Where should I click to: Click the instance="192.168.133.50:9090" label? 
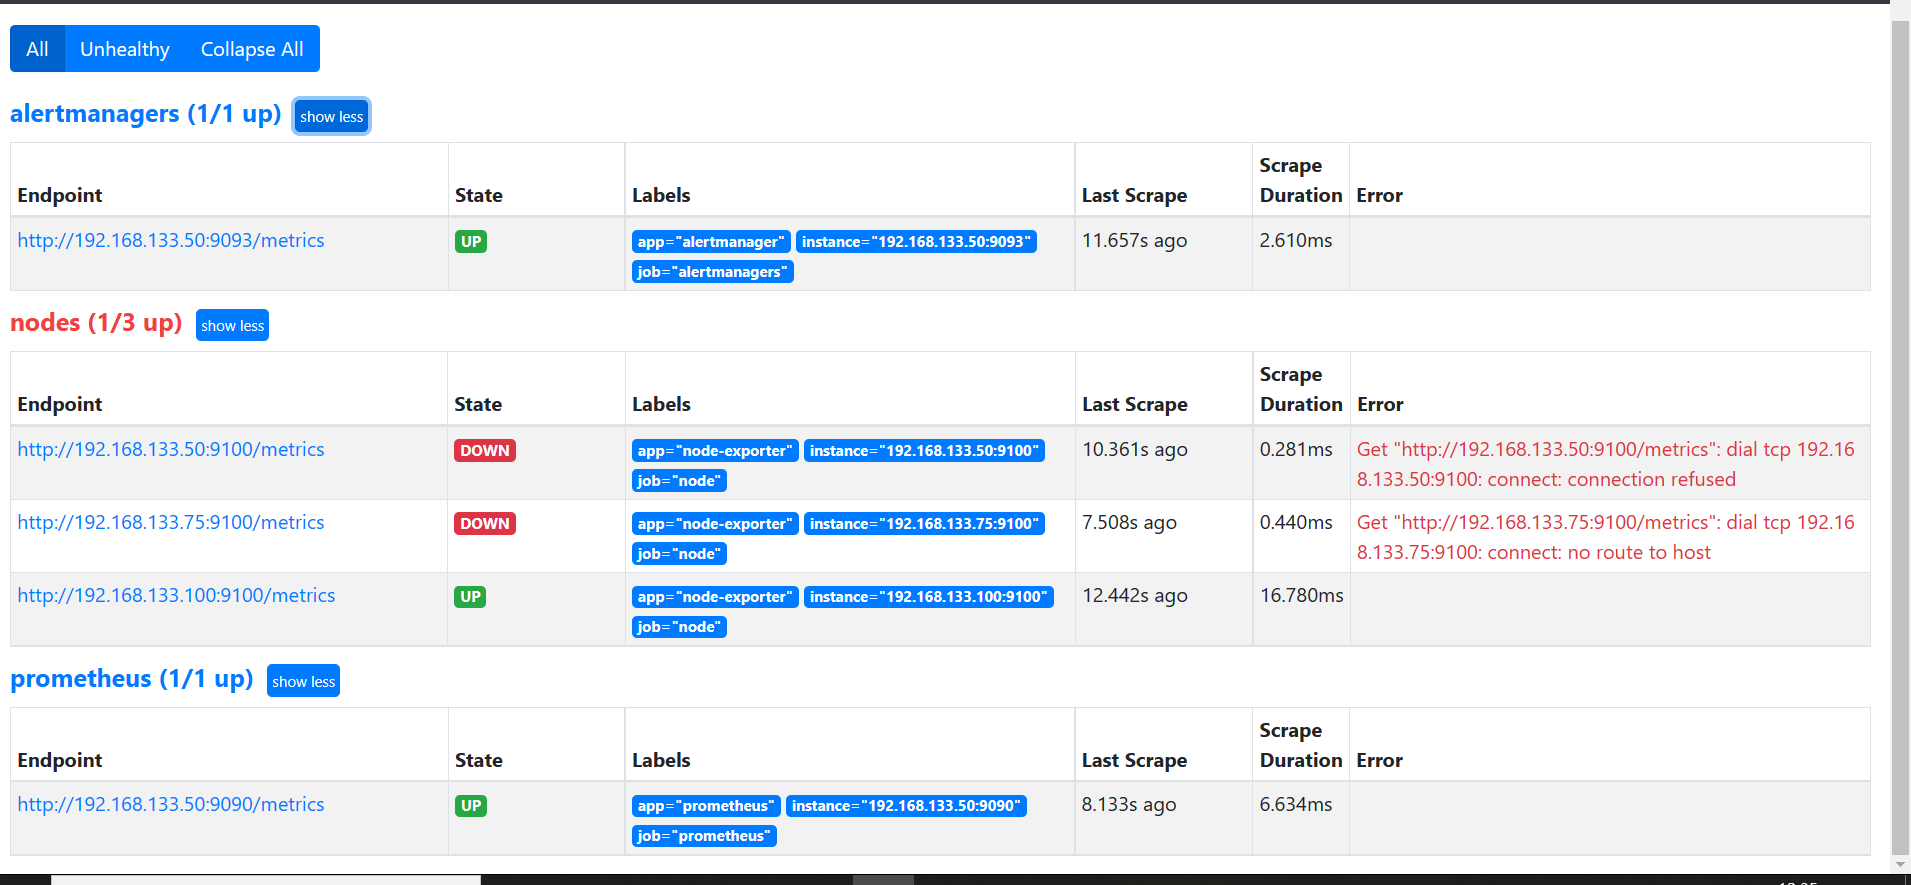[906, 806]
